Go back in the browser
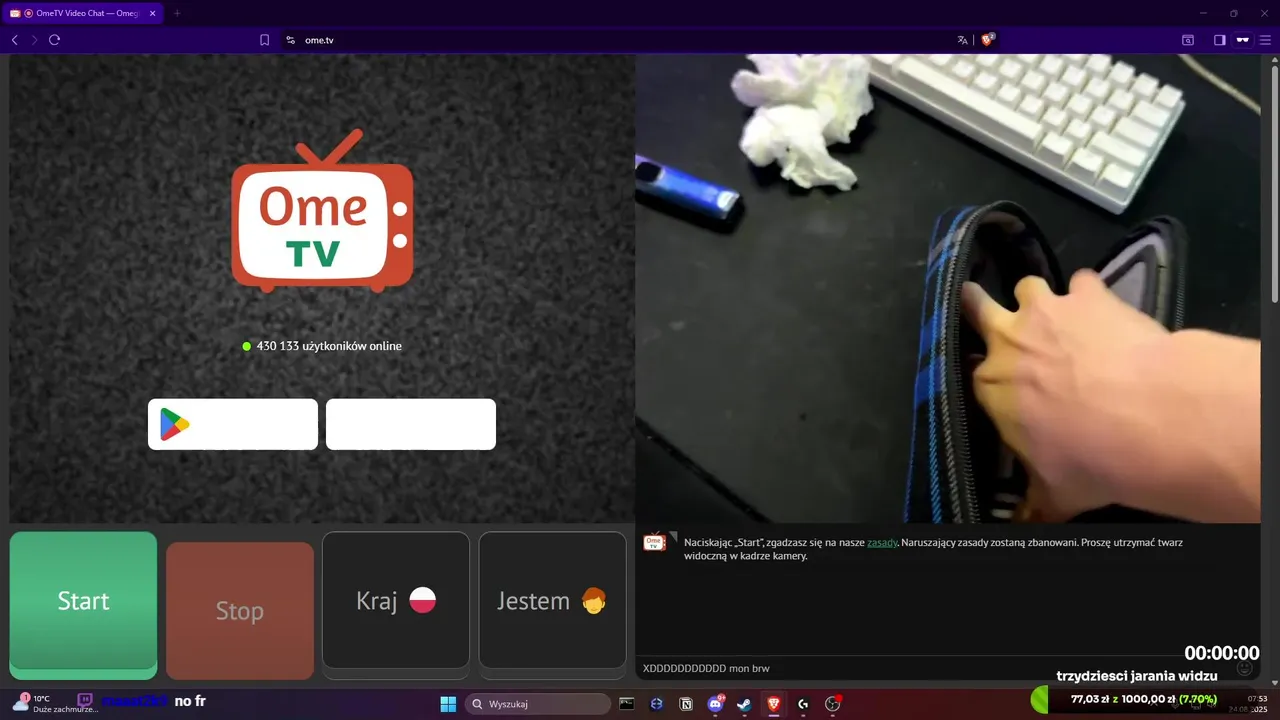This screenshot has height=720, width=1280. click(14, 40)
